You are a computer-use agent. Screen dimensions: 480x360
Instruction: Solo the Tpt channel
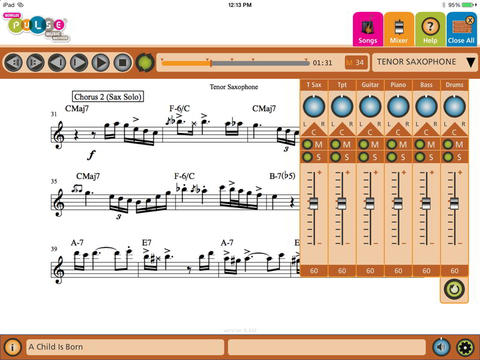[336, 157]
